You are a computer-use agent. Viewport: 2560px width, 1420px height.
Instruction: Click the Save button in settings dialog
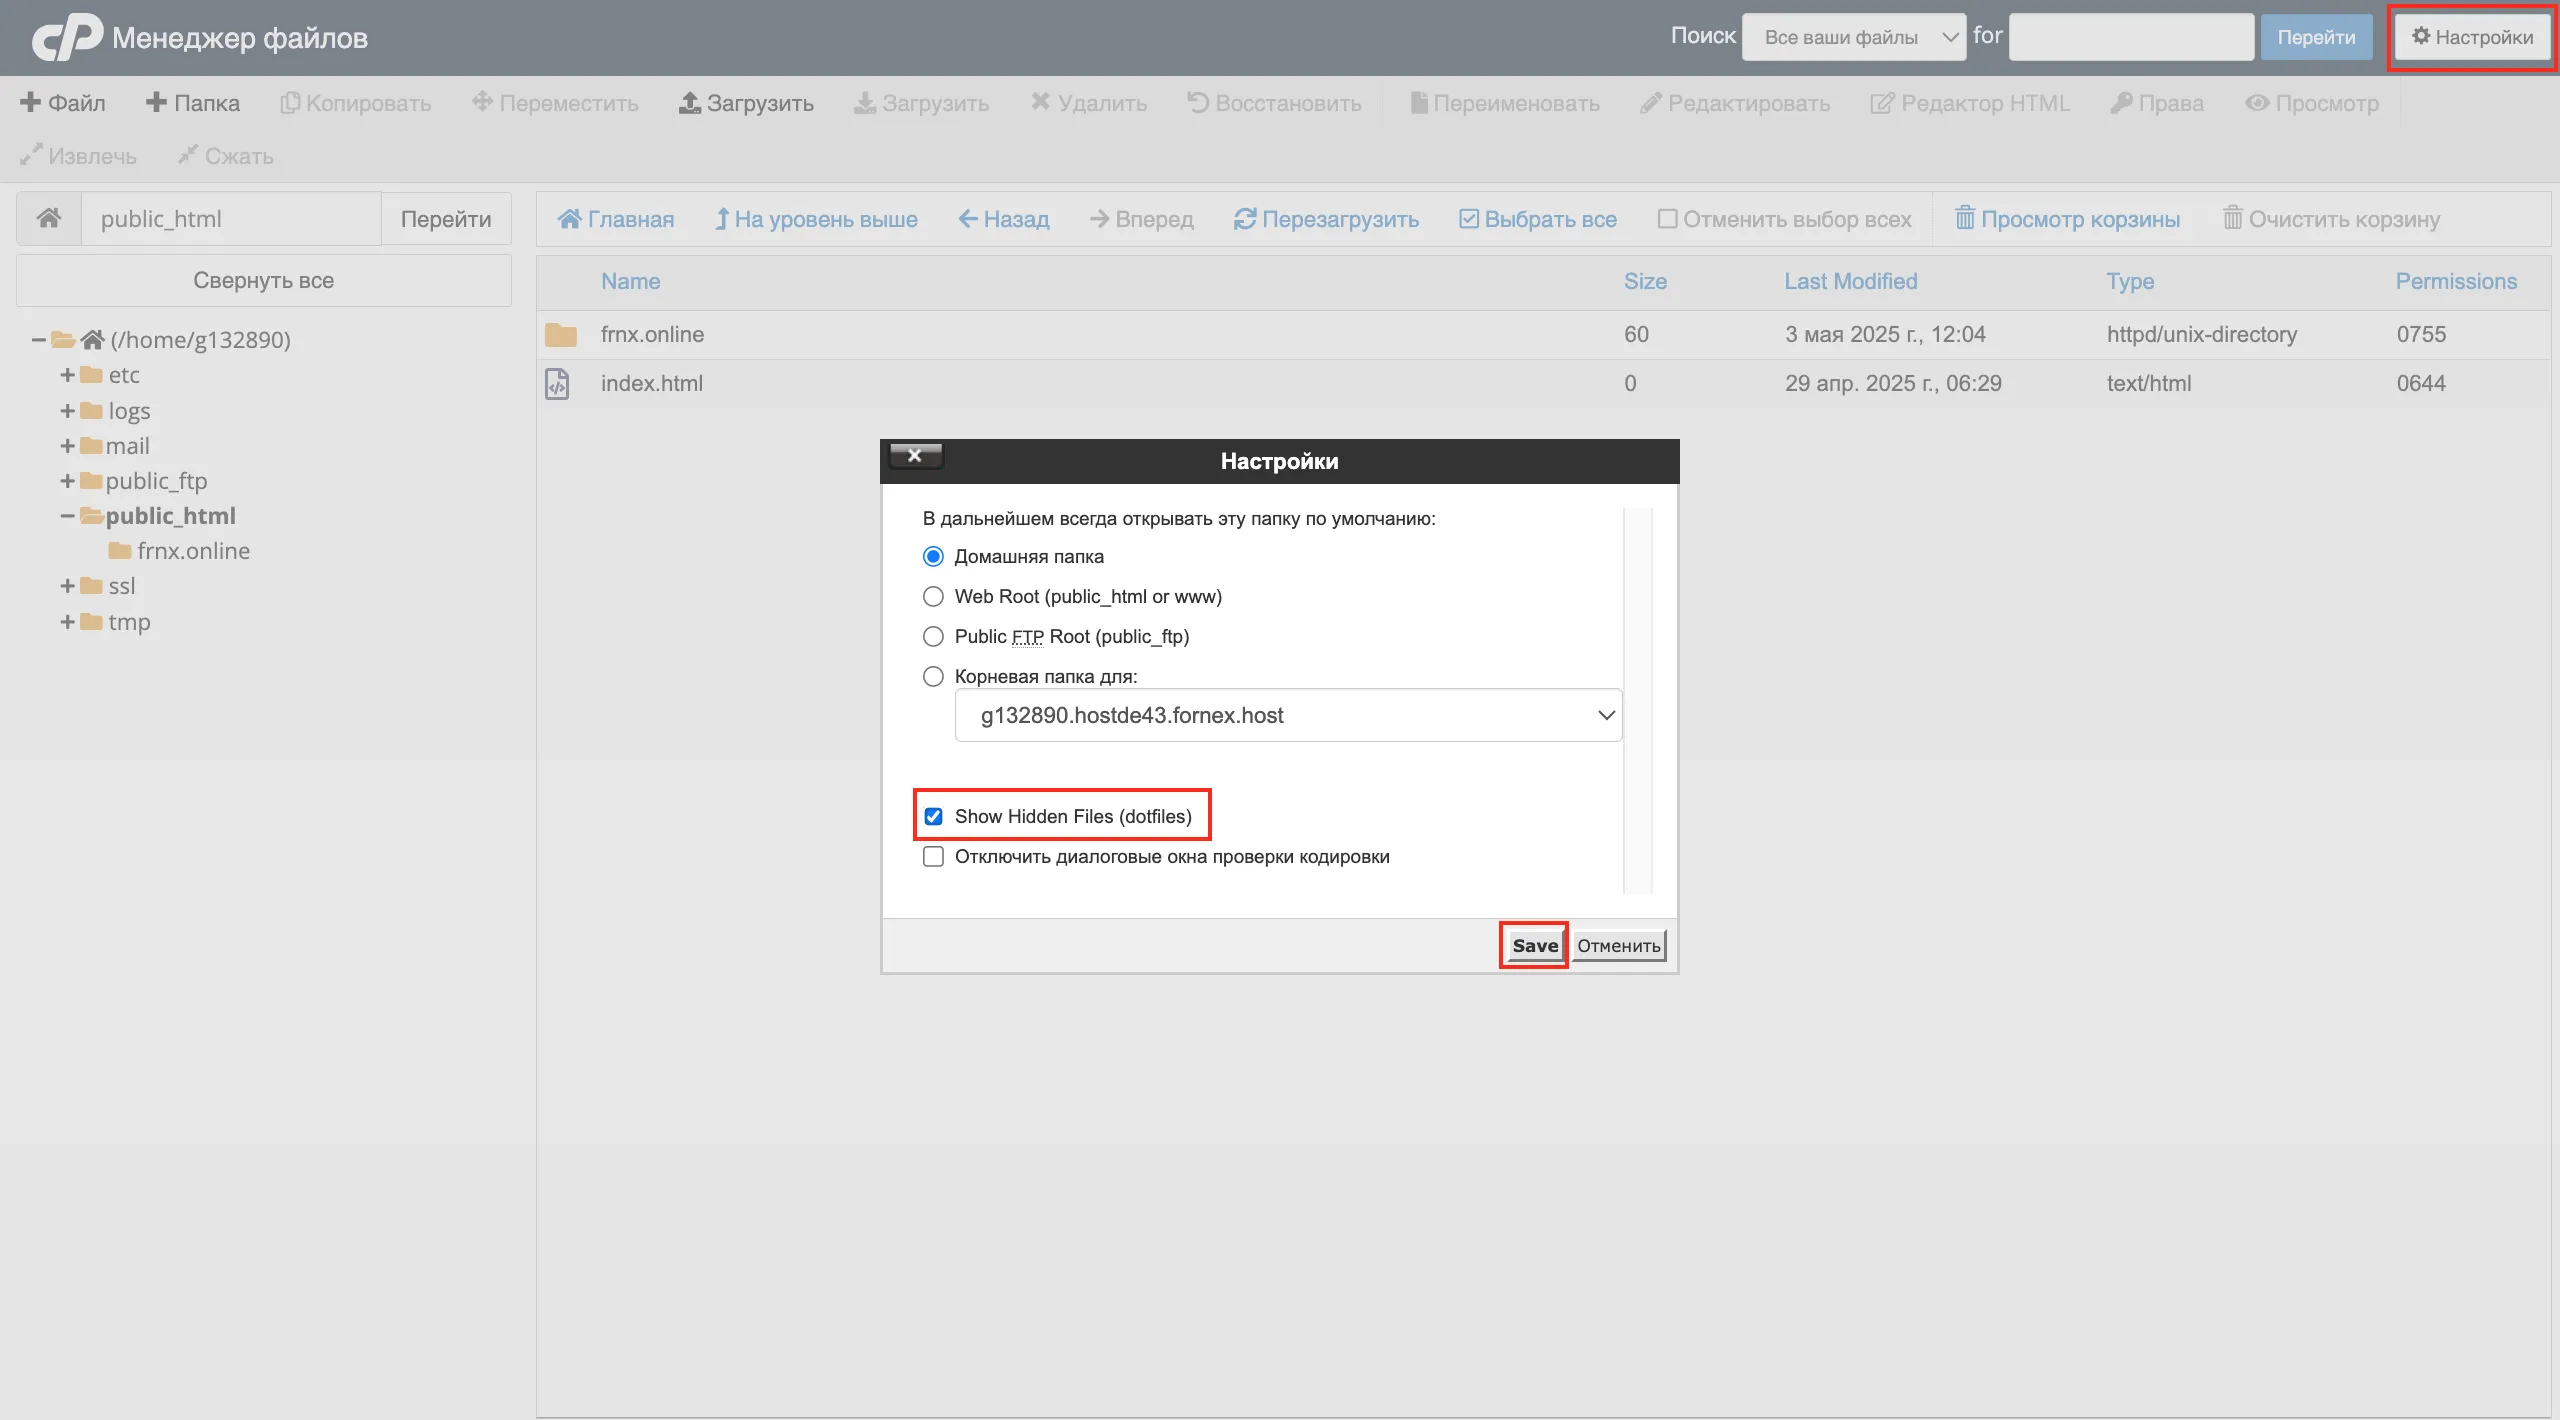point(1534,945)
